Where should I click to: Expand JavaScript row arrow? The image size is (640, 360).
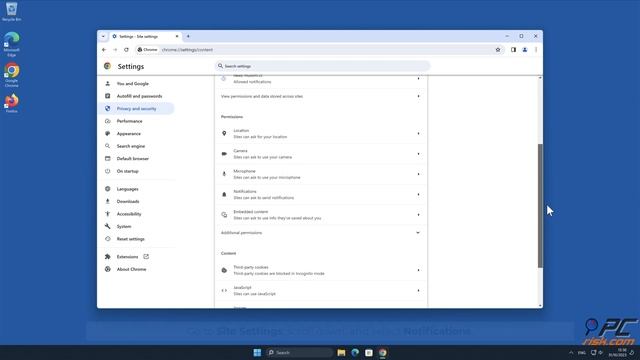(418, 291)
